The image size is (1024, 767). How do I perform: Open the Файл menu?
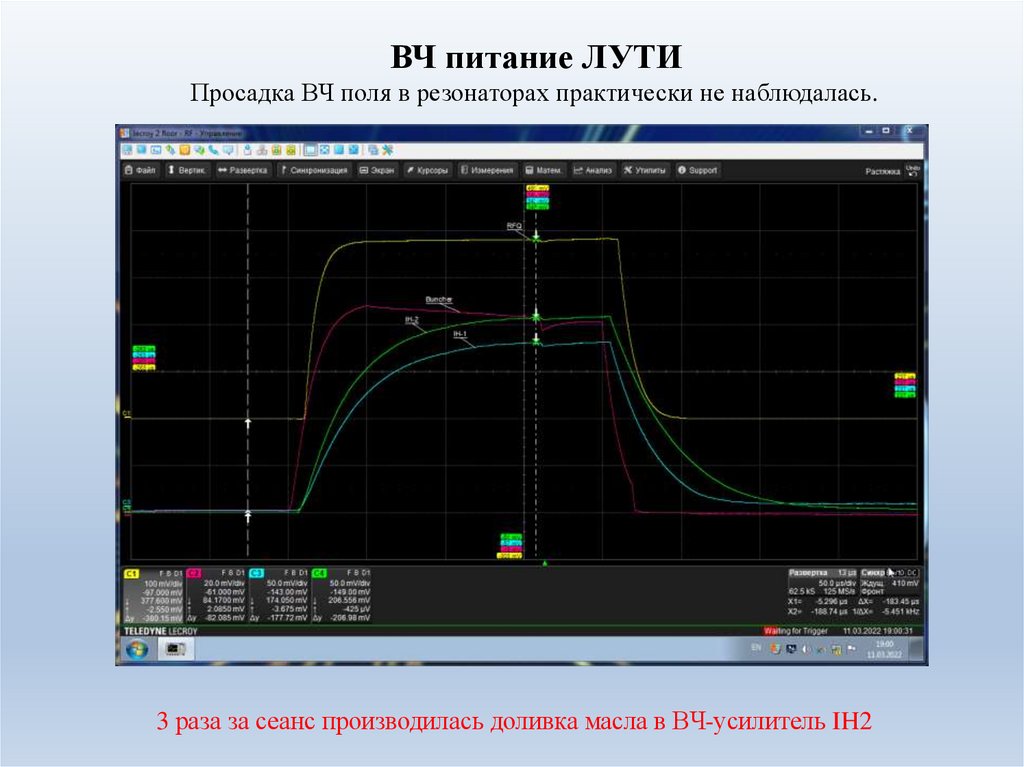click(x=140, y=171)
